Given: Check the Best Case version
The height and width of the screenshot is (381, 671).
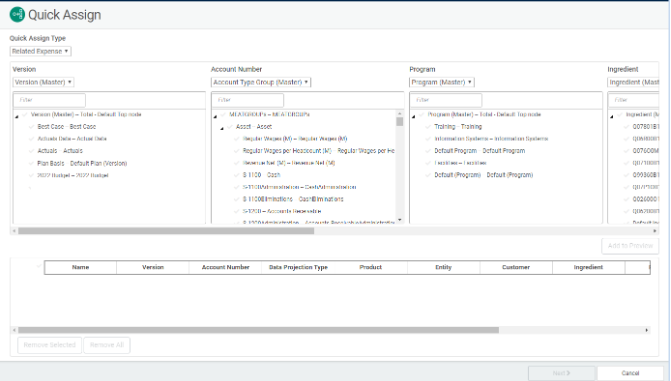Looking at the screenshot, I should coord(31,127).
